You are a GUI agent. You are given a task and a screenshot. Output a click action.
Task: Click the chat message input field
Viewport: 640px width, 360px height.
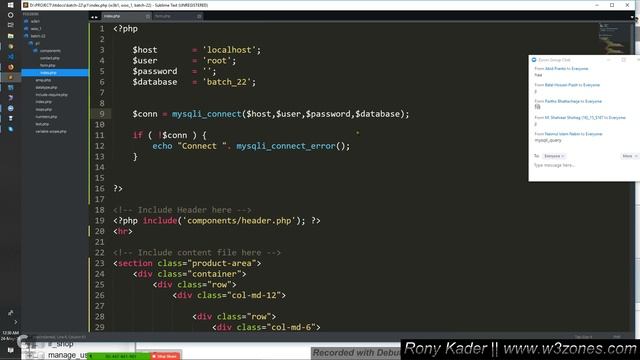tap(584, 165)
